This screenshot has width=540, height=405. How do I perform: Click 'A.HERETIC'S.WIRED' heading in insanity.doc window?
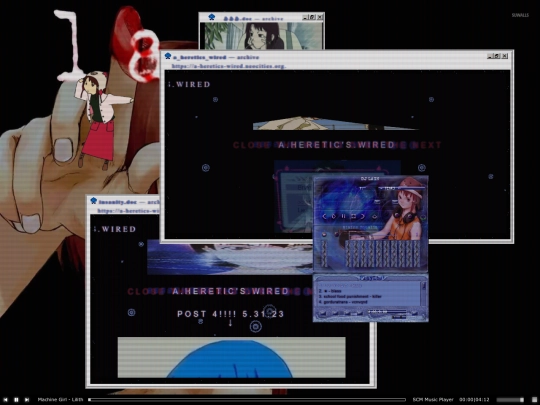tap(230, 291)
